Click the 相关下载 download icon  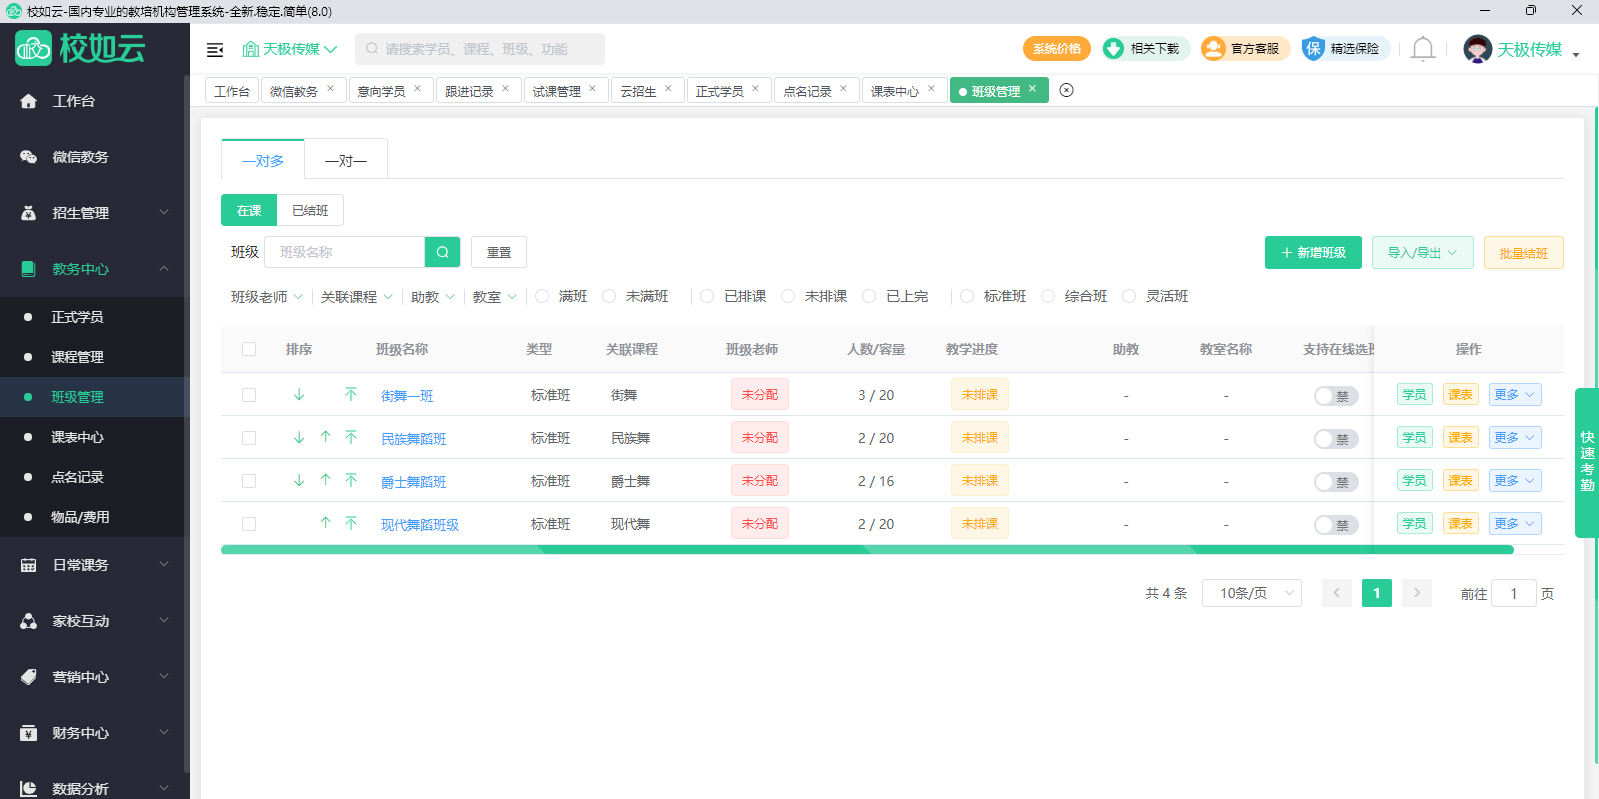pyautogui.click(x=1113, y=49)
